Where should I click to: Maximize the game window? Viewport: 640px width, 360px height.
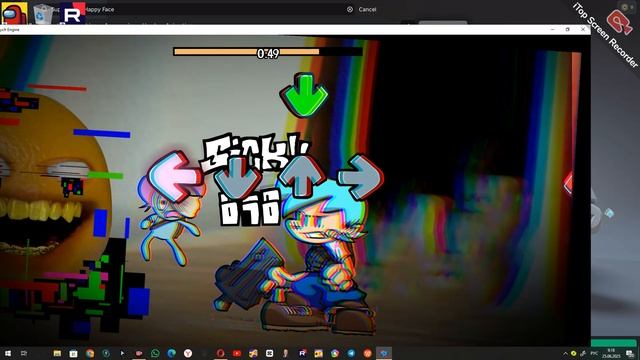pos(567,29)
